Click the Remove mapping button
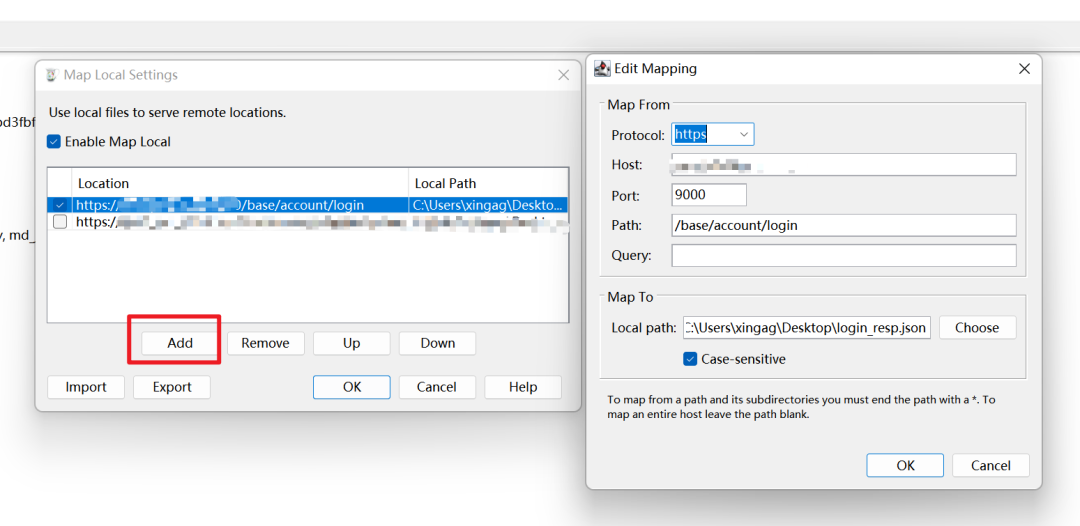The width and height of the screenshot is (1080, 526). tap(265, 343)
